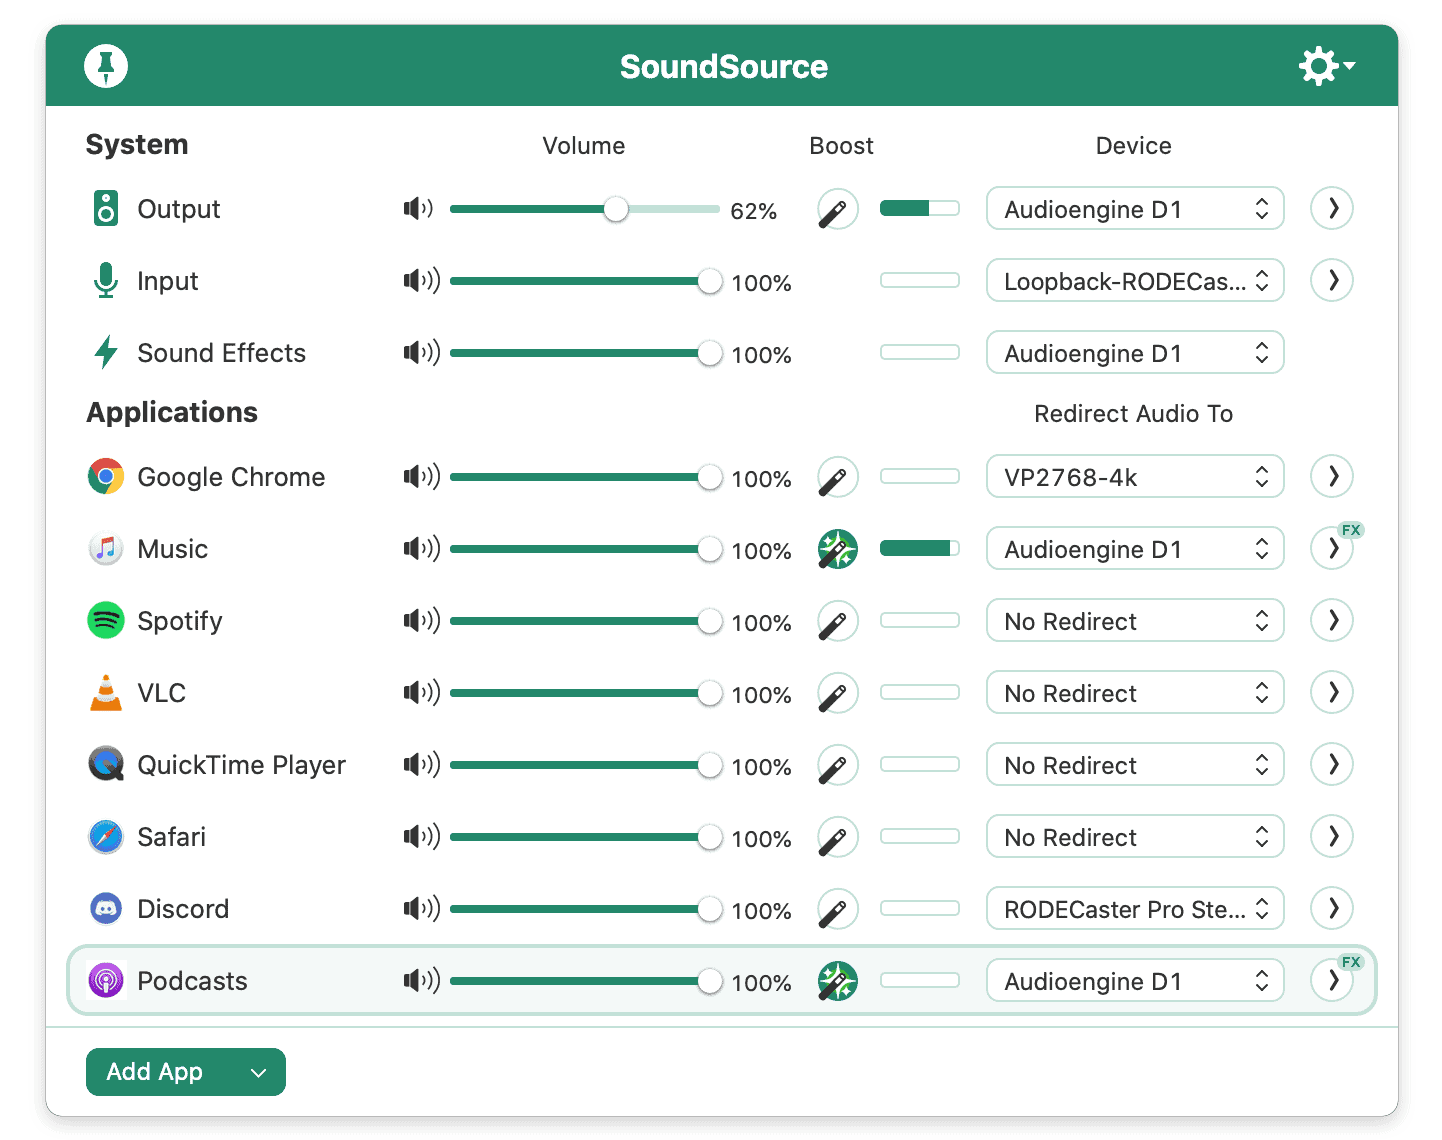Click the pin window icon

[x=106, y=66]
